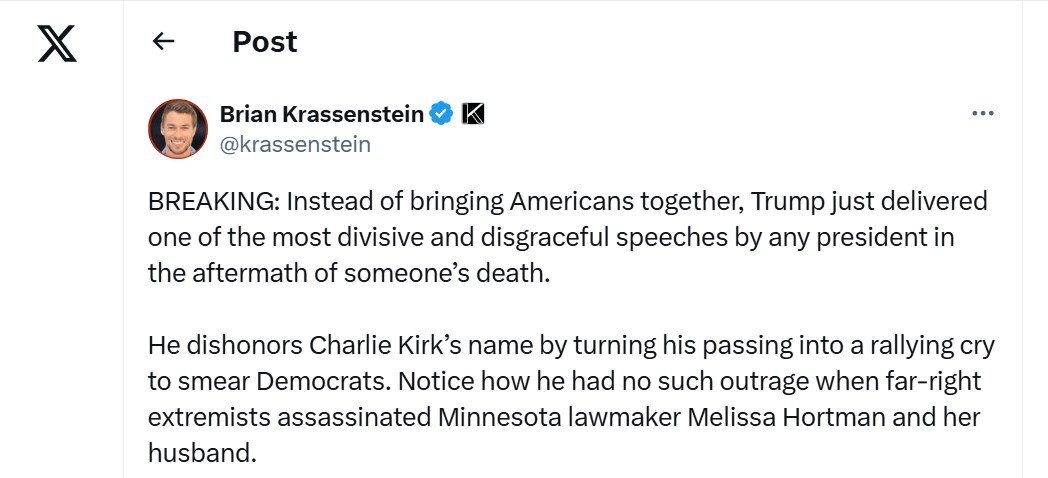The image size is (1048, 478).
Task: Open Brian Krassenstein's profile picture
Action: (x=178, y=129)
